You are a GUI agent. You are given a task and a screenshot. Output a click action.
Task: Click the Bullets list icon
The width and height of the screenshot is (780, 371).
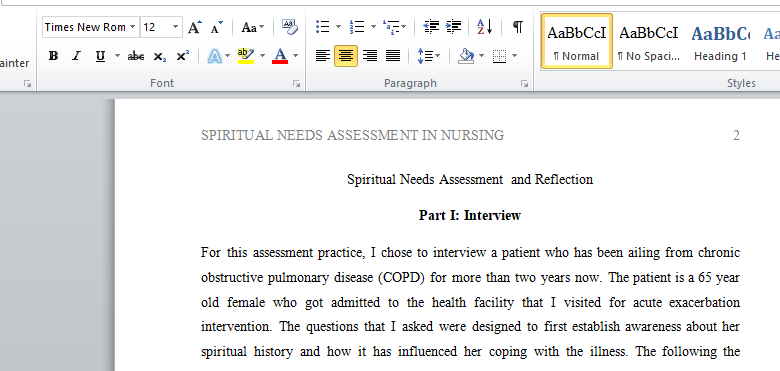[323, 27]
